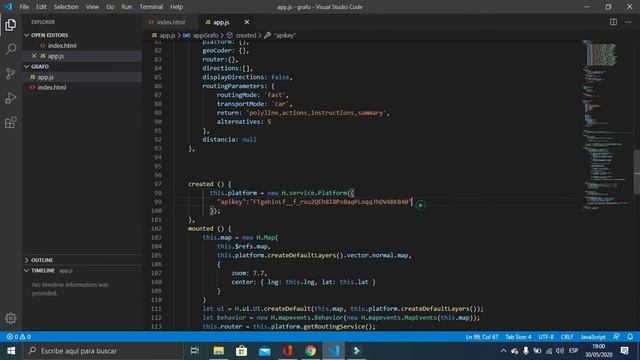Click the volume icon in system tray

(560, 351)
